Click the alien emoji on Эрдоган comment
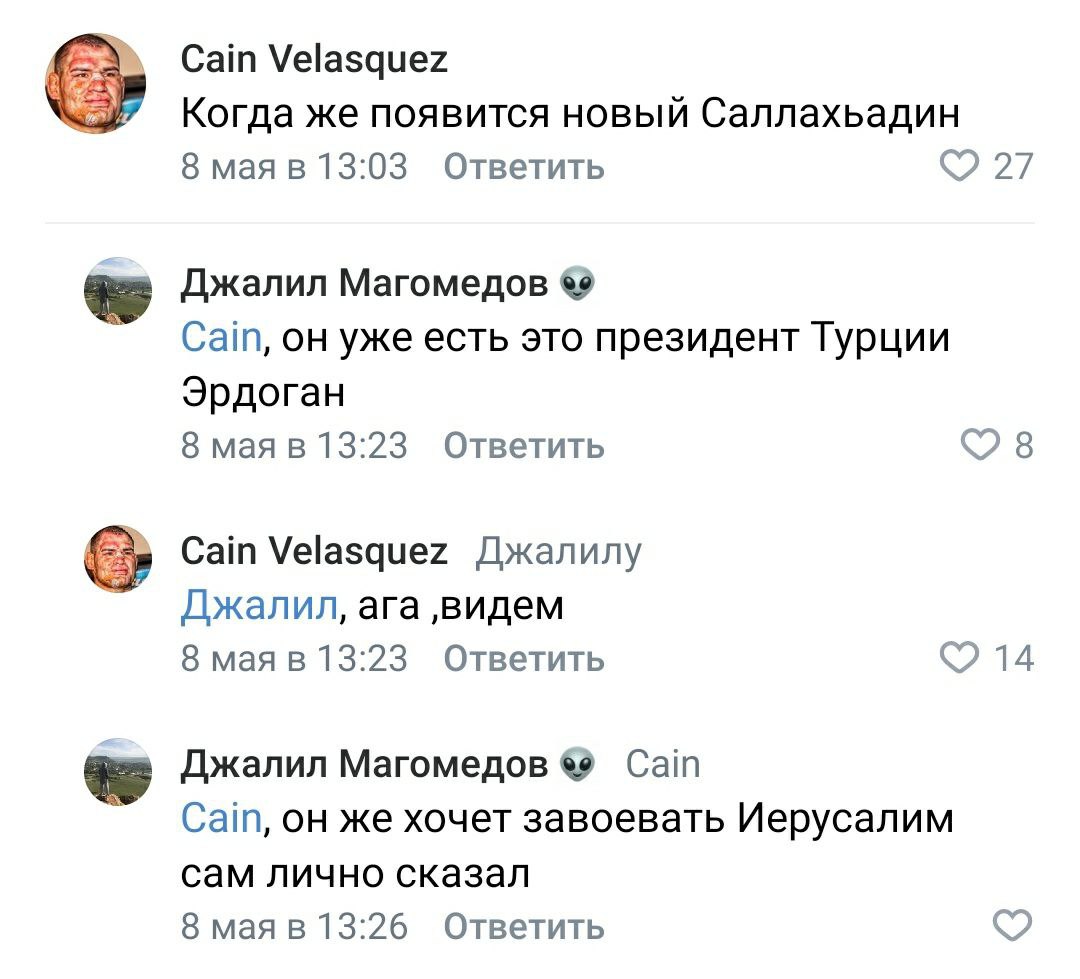The height and width of the screenshot is (979, 1080). [575, 286]
